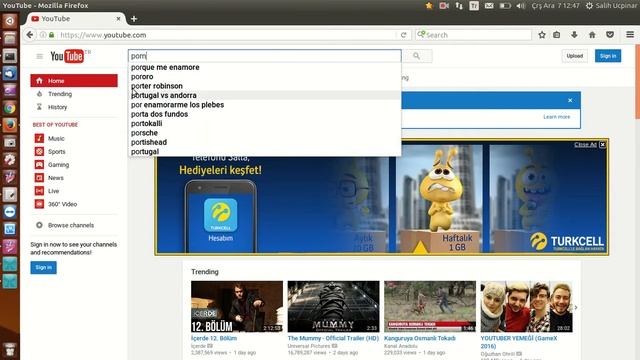The height and width of the screenshot is (360, 640).
Task: Close the Turkcell ad with X
Action: [x=603, y=144]
